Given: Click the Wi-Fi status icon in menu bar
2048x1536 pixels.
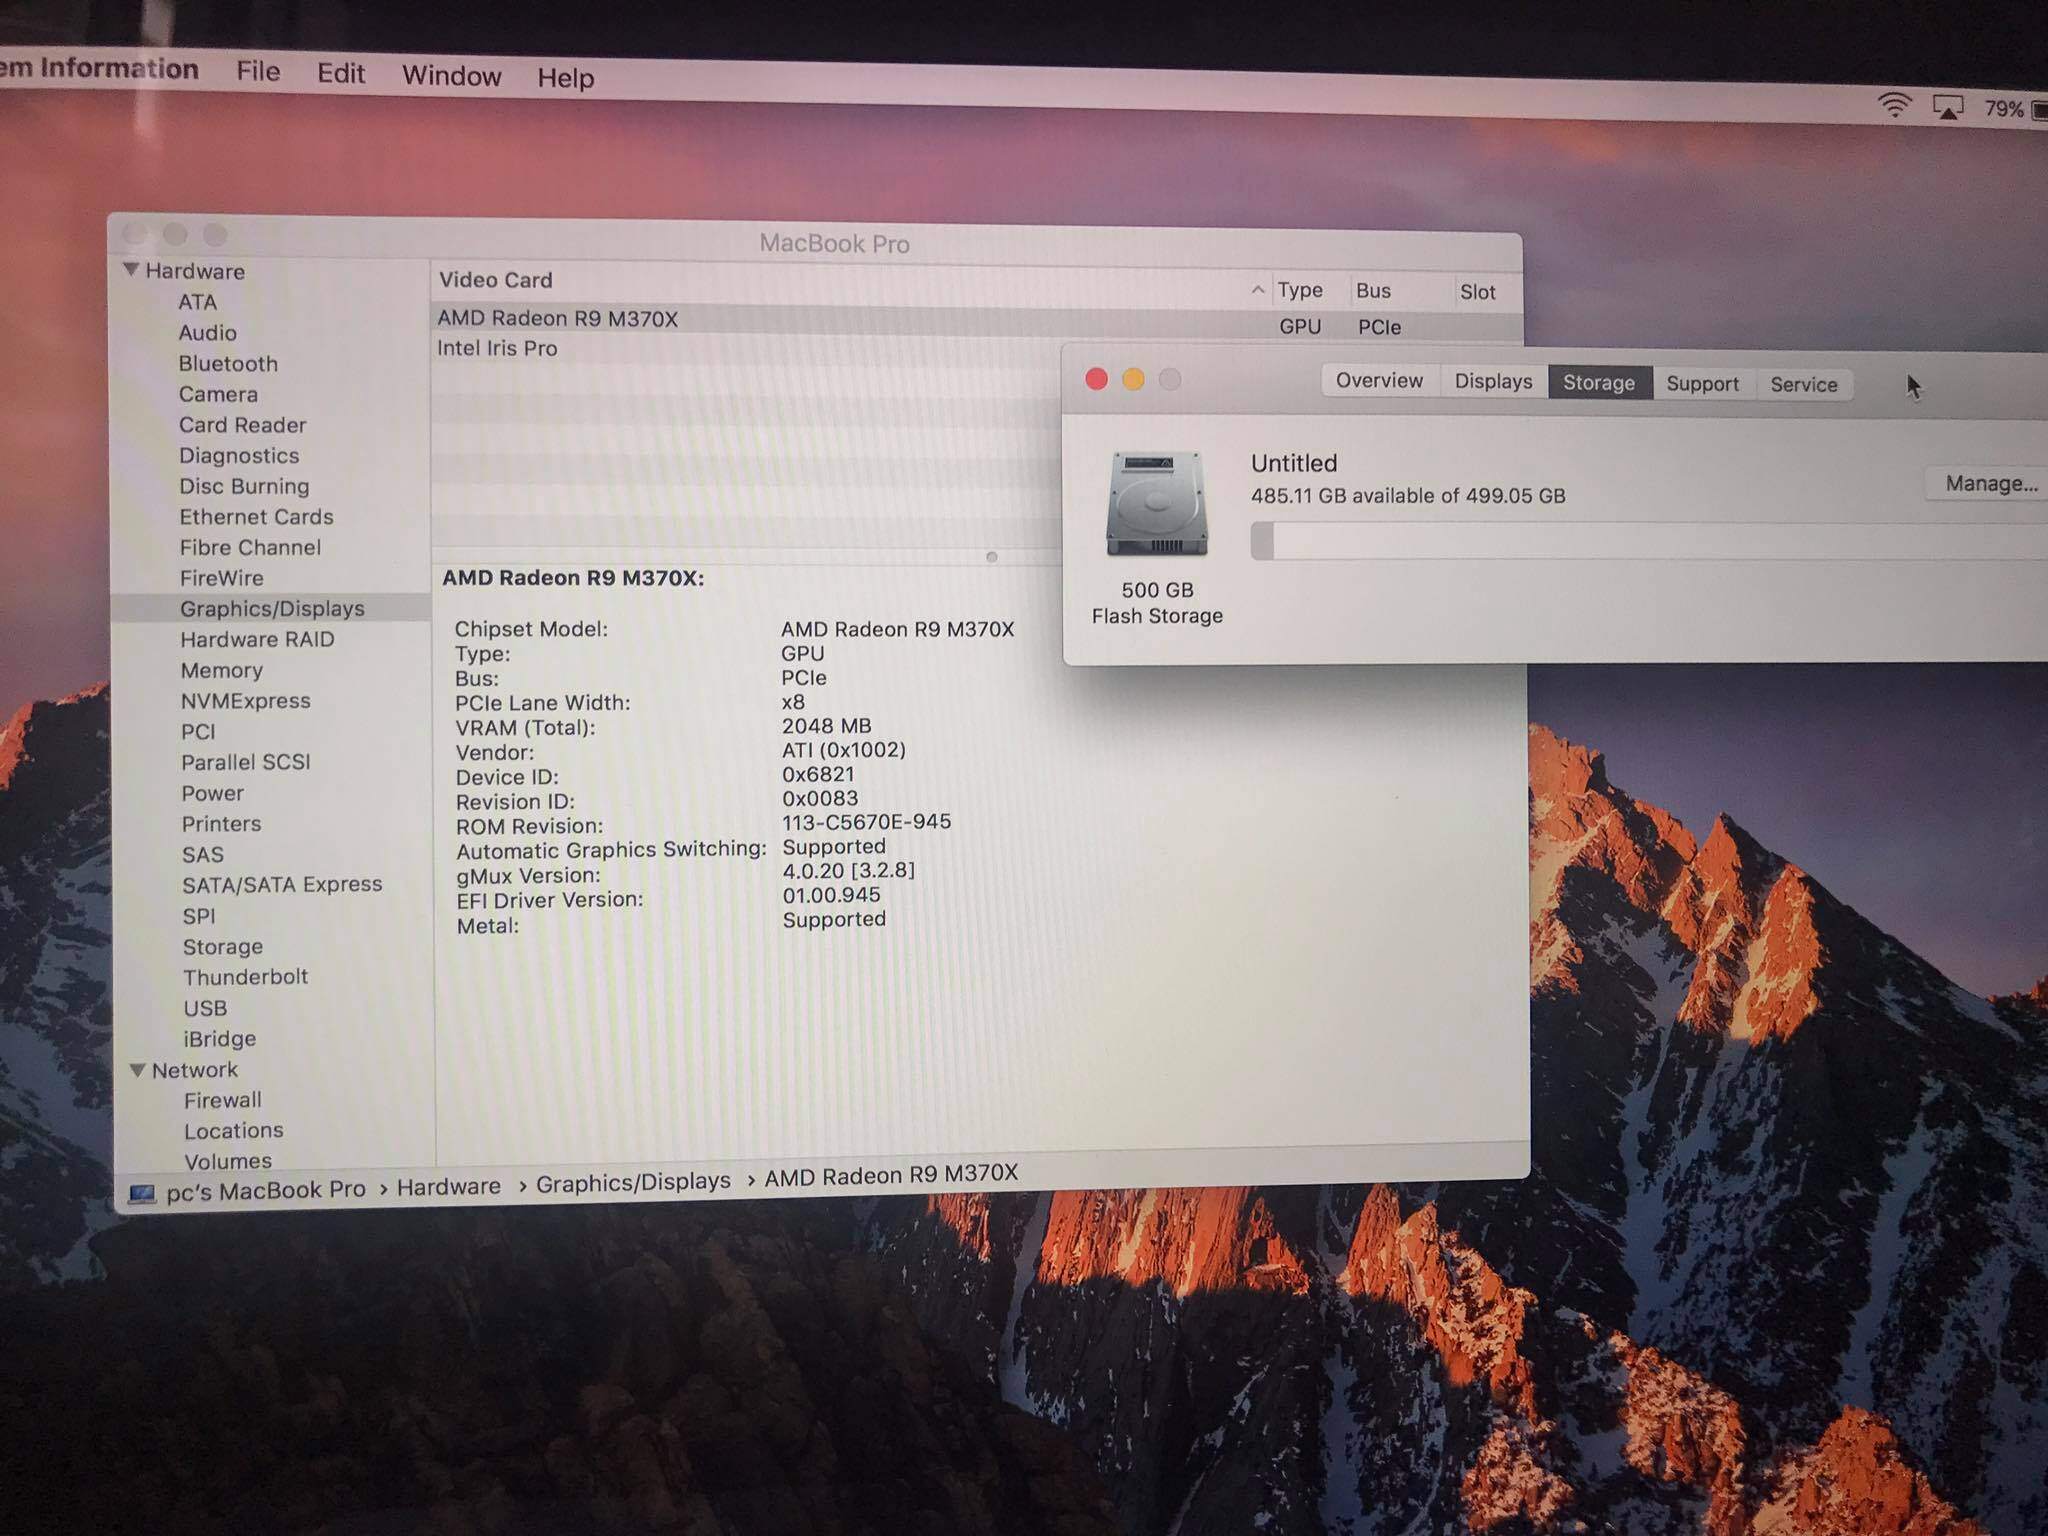Looking at the screenshot, I should 1893,105.
